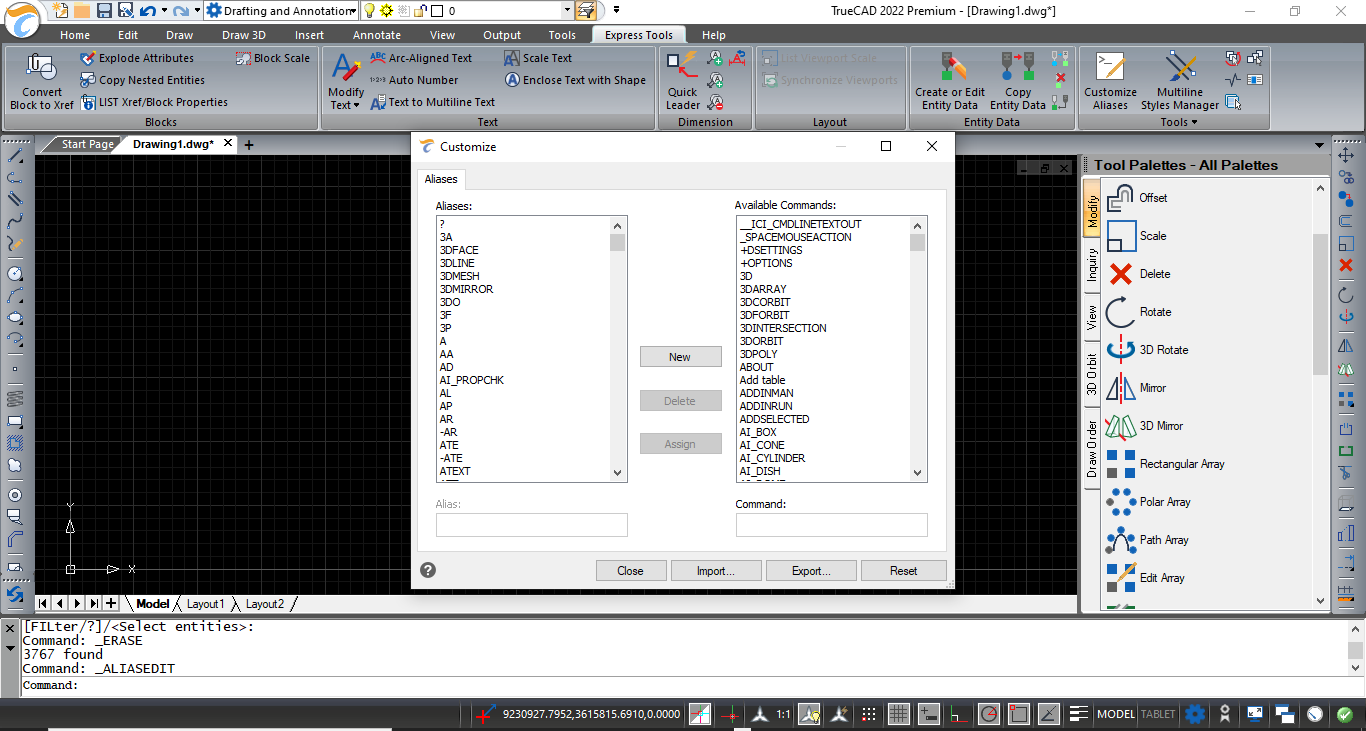The height and width of the screenshot is (731, 1366).
Task: Click the Path Array tool
Action: click(1148, 540)
